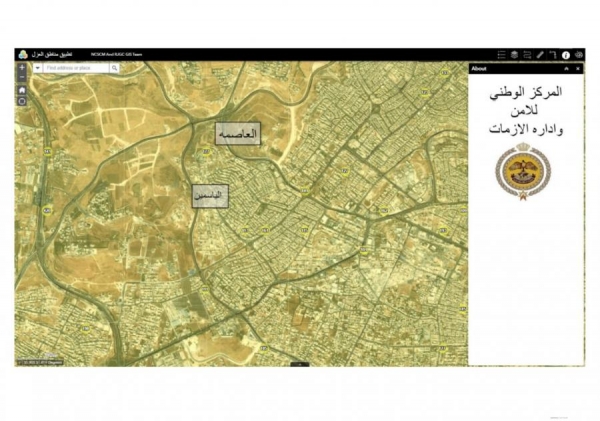Viewport: 600px width, 421px height.
Task: Click the My Location button
Action: [22, 101]
